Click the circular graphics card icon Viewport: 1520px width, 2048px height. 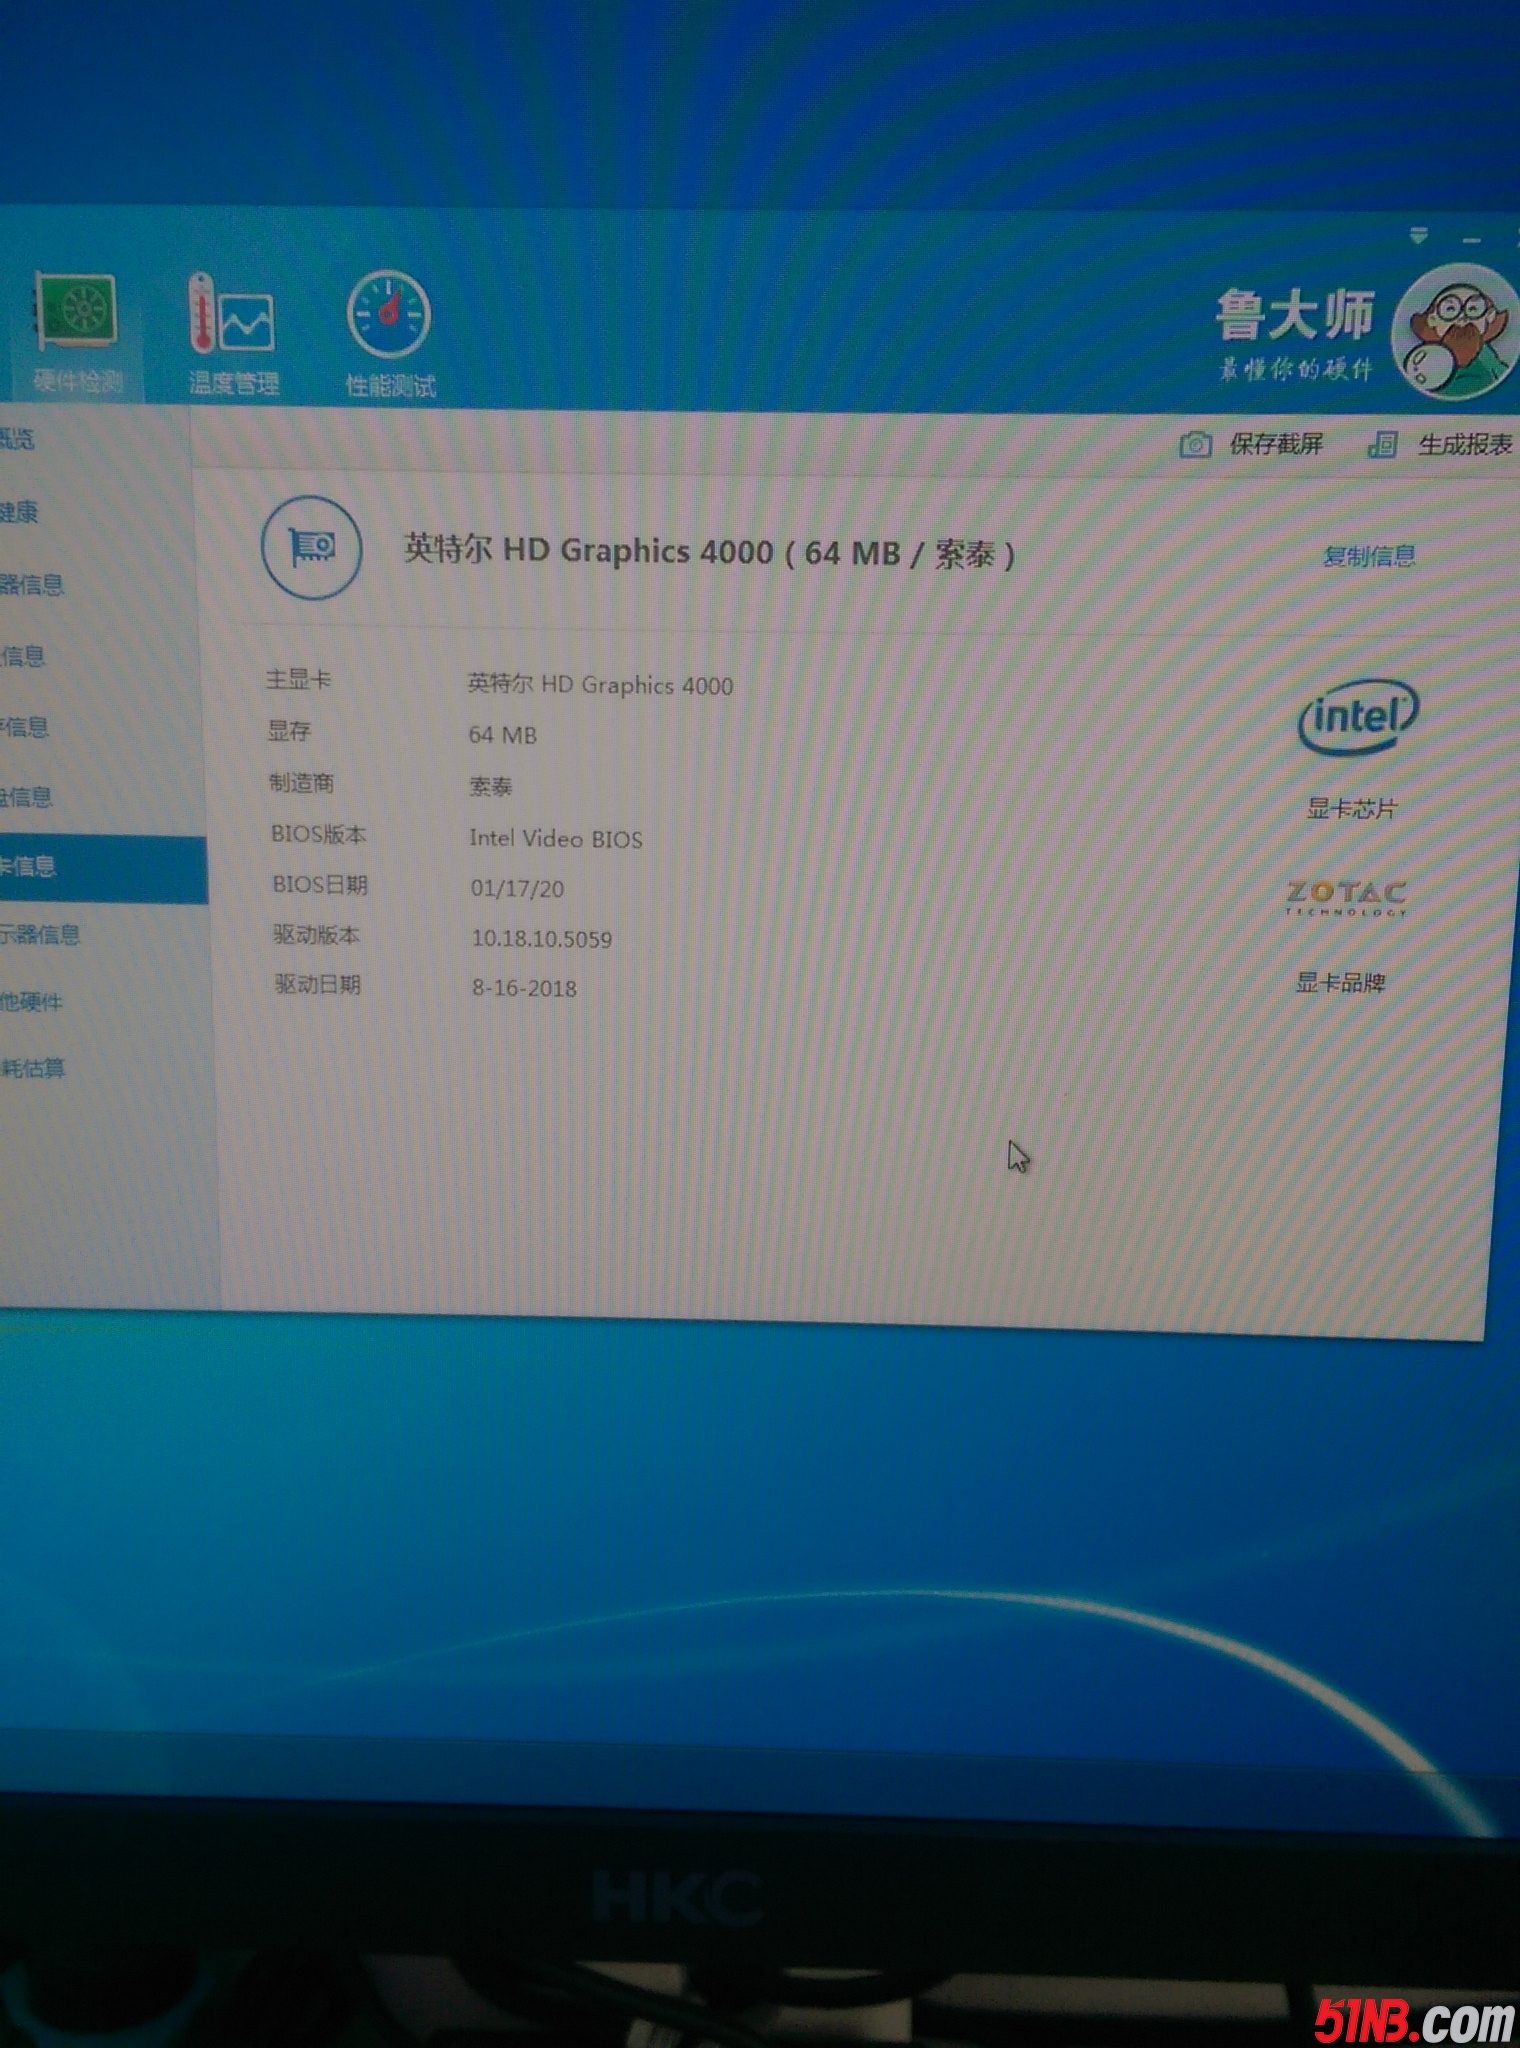click(311, 548)
